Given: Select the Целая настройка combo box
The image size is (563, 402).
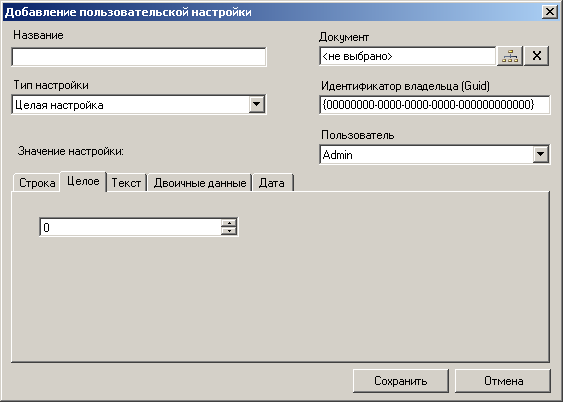Looking at the screenshot, I should [x=139, y=104].
